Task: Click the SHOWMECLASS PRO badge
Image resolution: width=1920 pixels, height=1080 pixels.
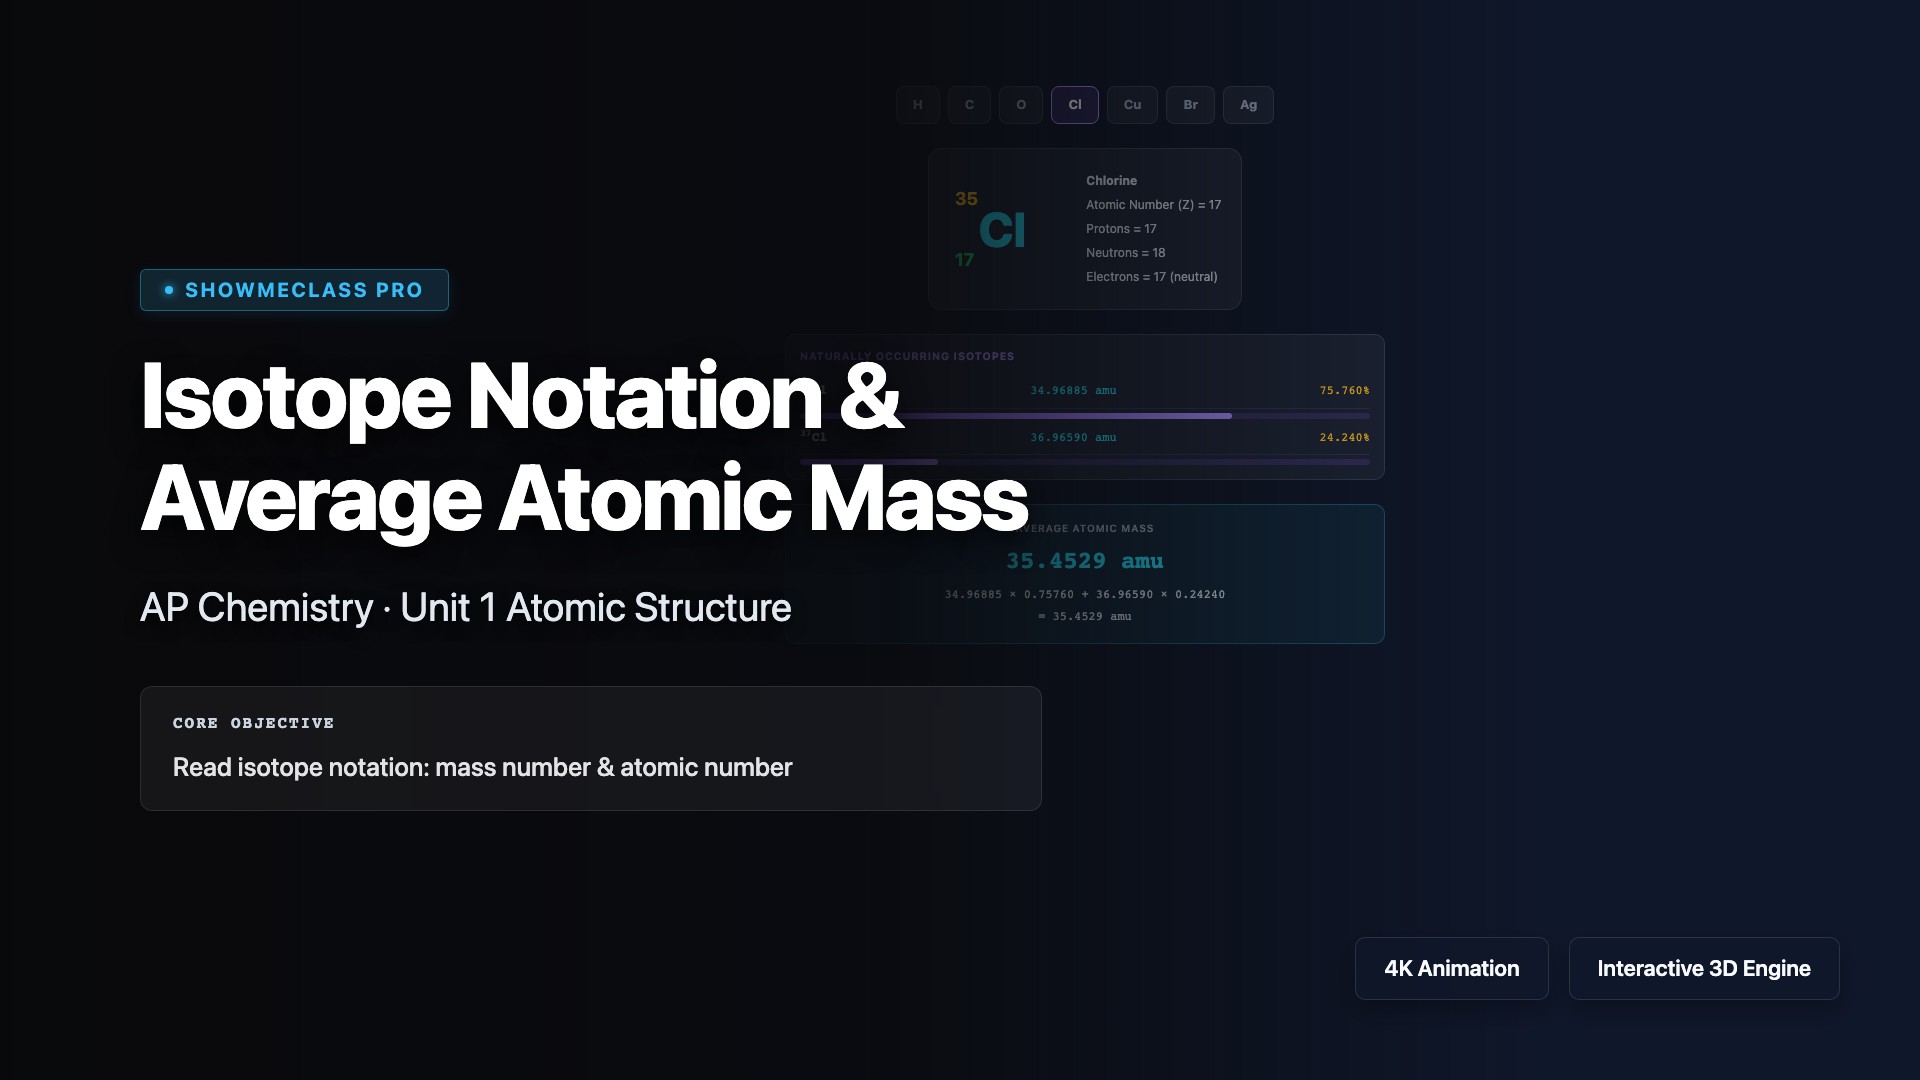Action: pos(294,290)
